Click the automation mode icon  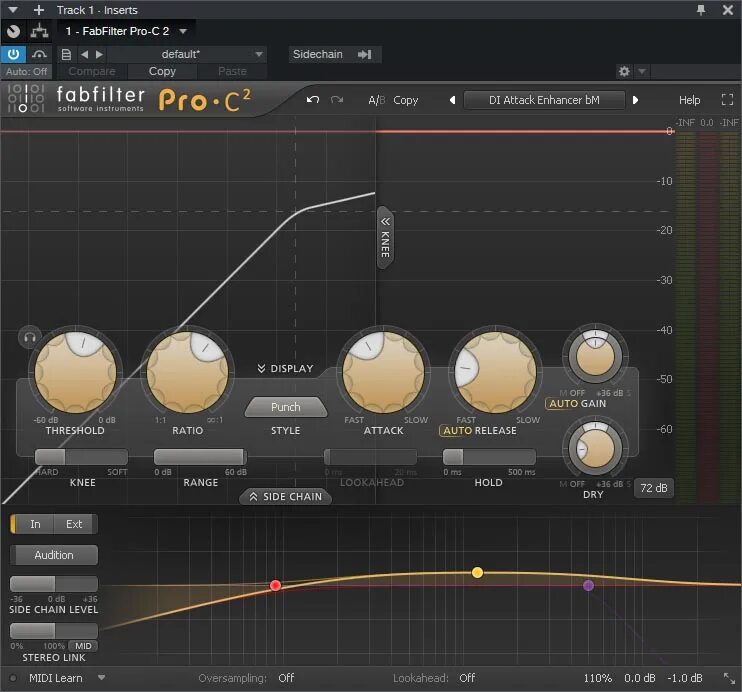(39, 54)
